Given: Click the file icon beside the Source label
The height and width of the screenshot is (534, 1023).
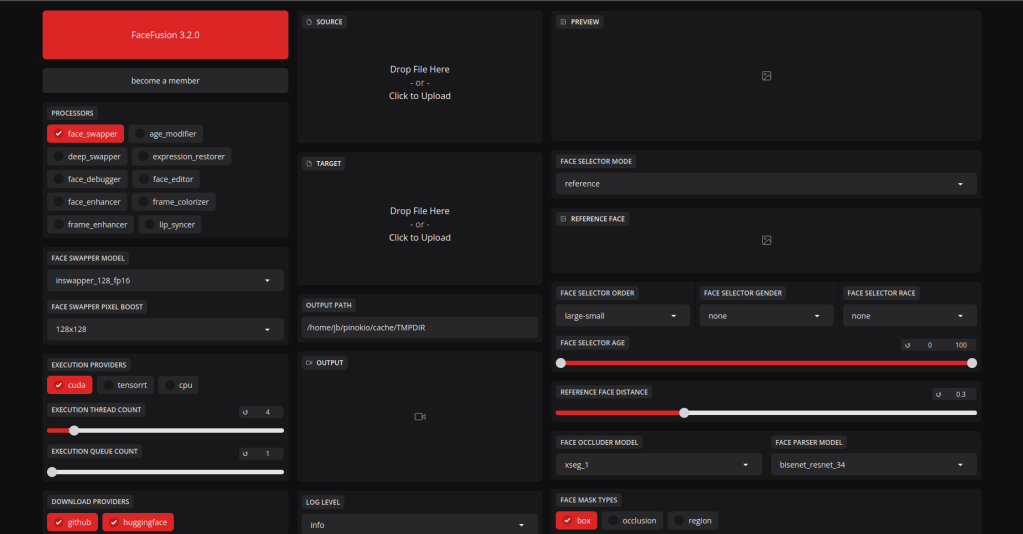Looking at the screenshot, I should pyautogui.click(x=308, y=22).
